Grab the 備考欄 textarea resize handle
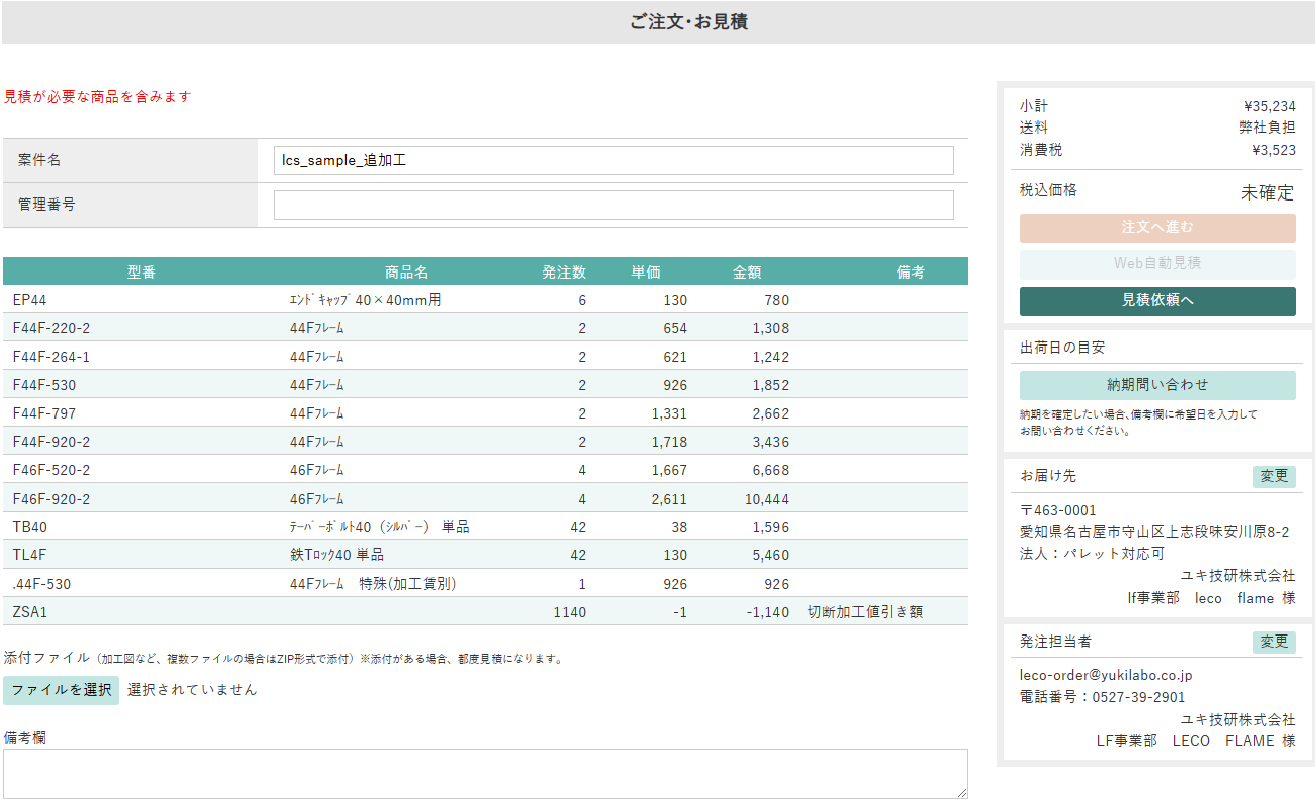The height and width of the screenshot is (806, 1315). [x=961, y=792]
